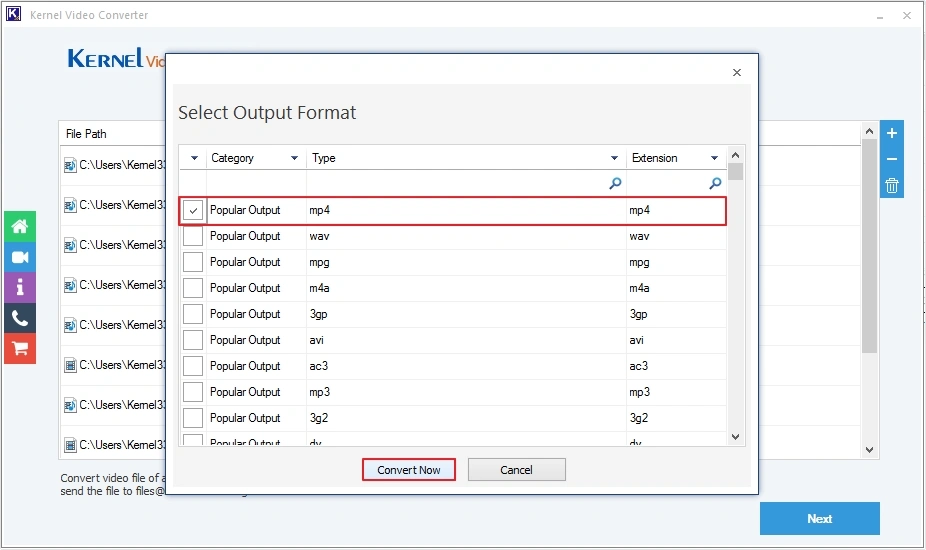Open the info sidebar icon
The image size is (926, 550).
coord(20,287)
